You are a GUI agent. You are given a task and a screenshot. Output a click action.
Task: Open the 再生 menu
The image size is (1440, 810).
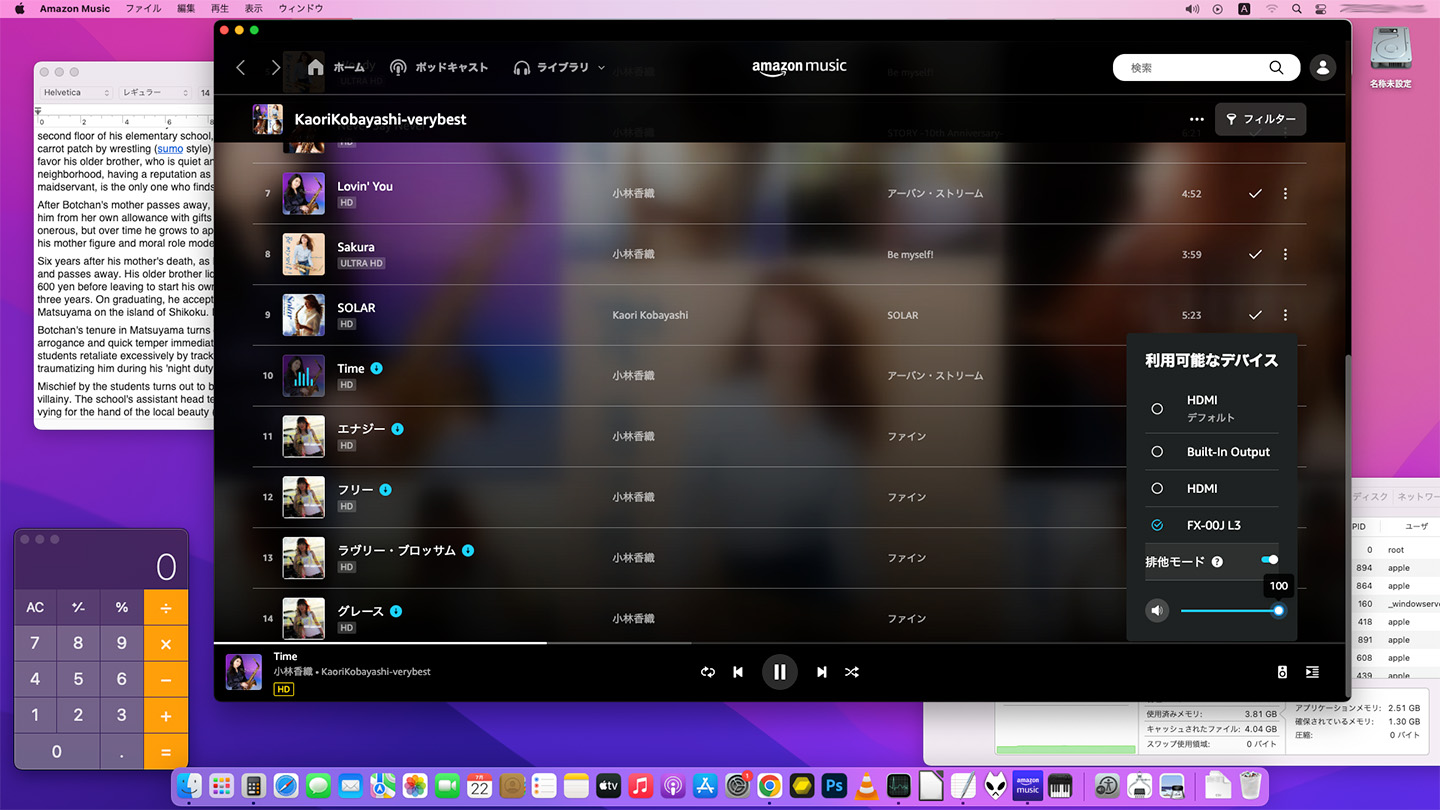coord(220,9)
